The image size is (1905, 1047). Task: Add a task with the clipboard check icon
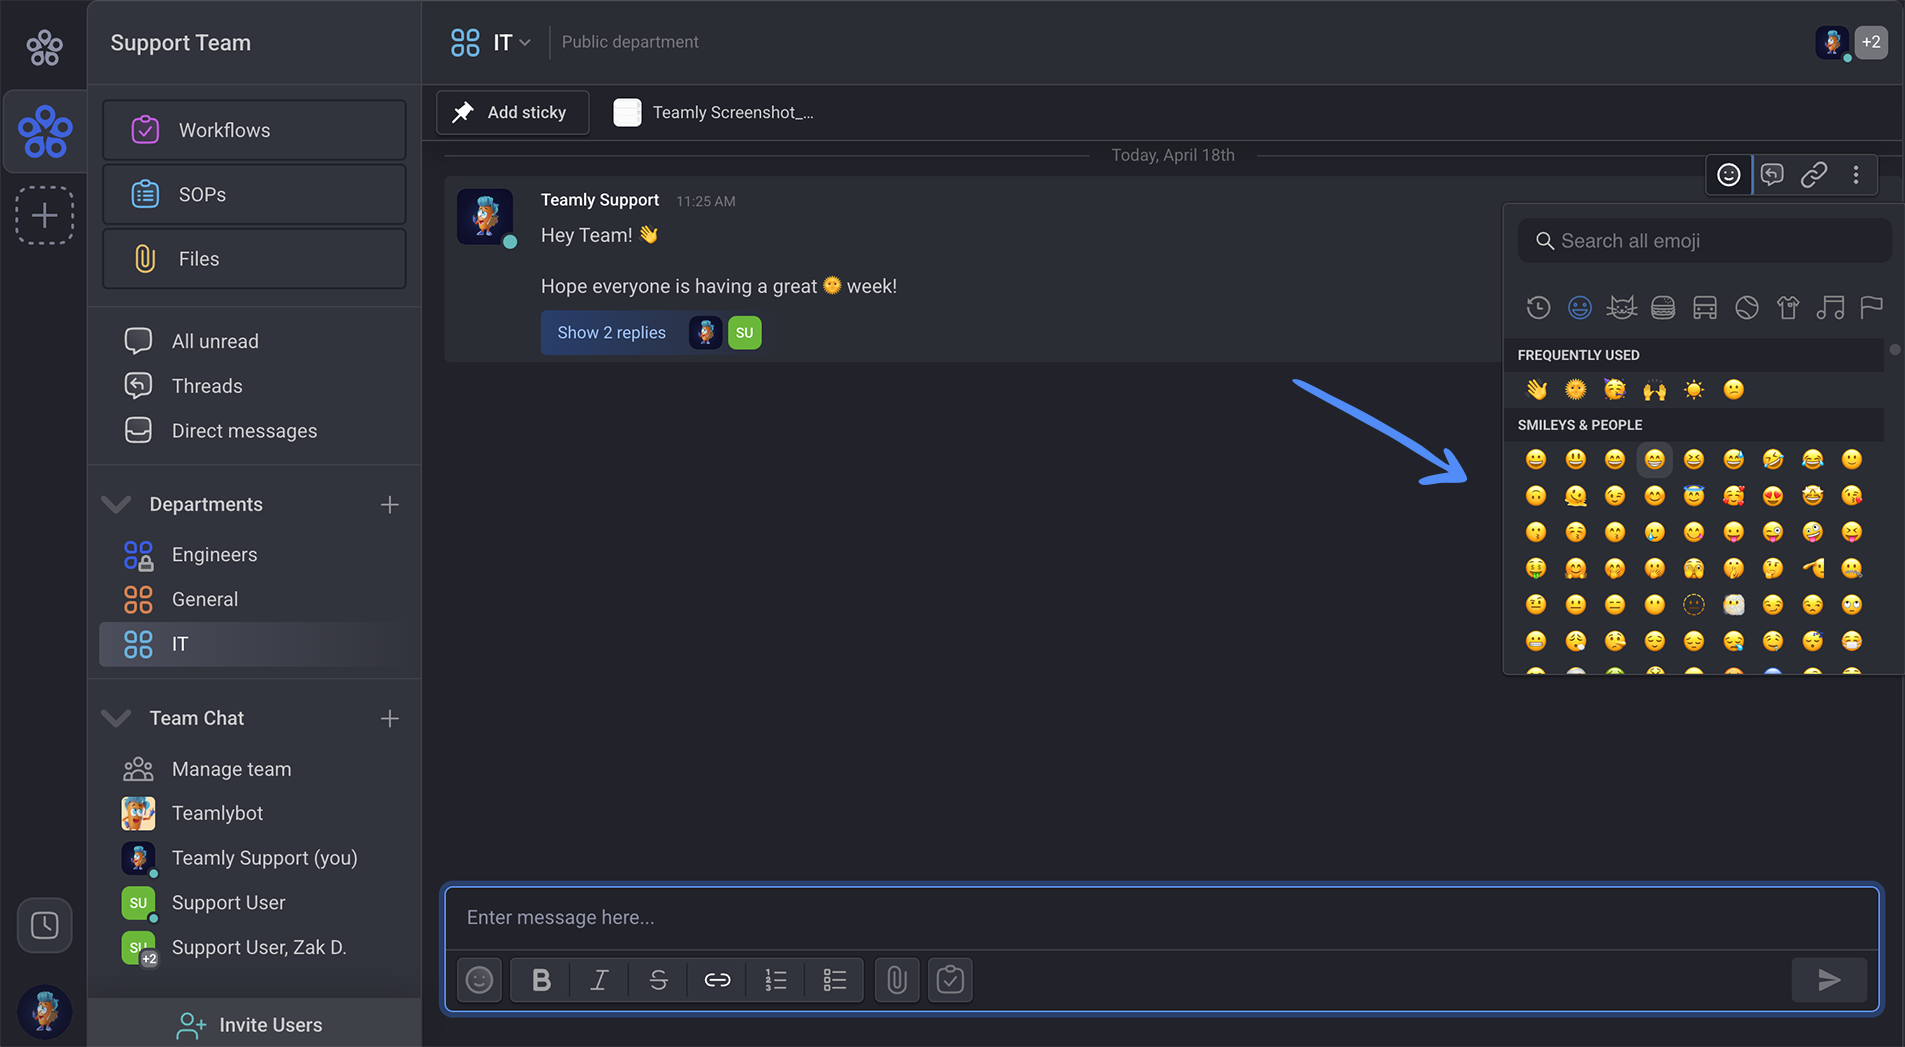950,980
